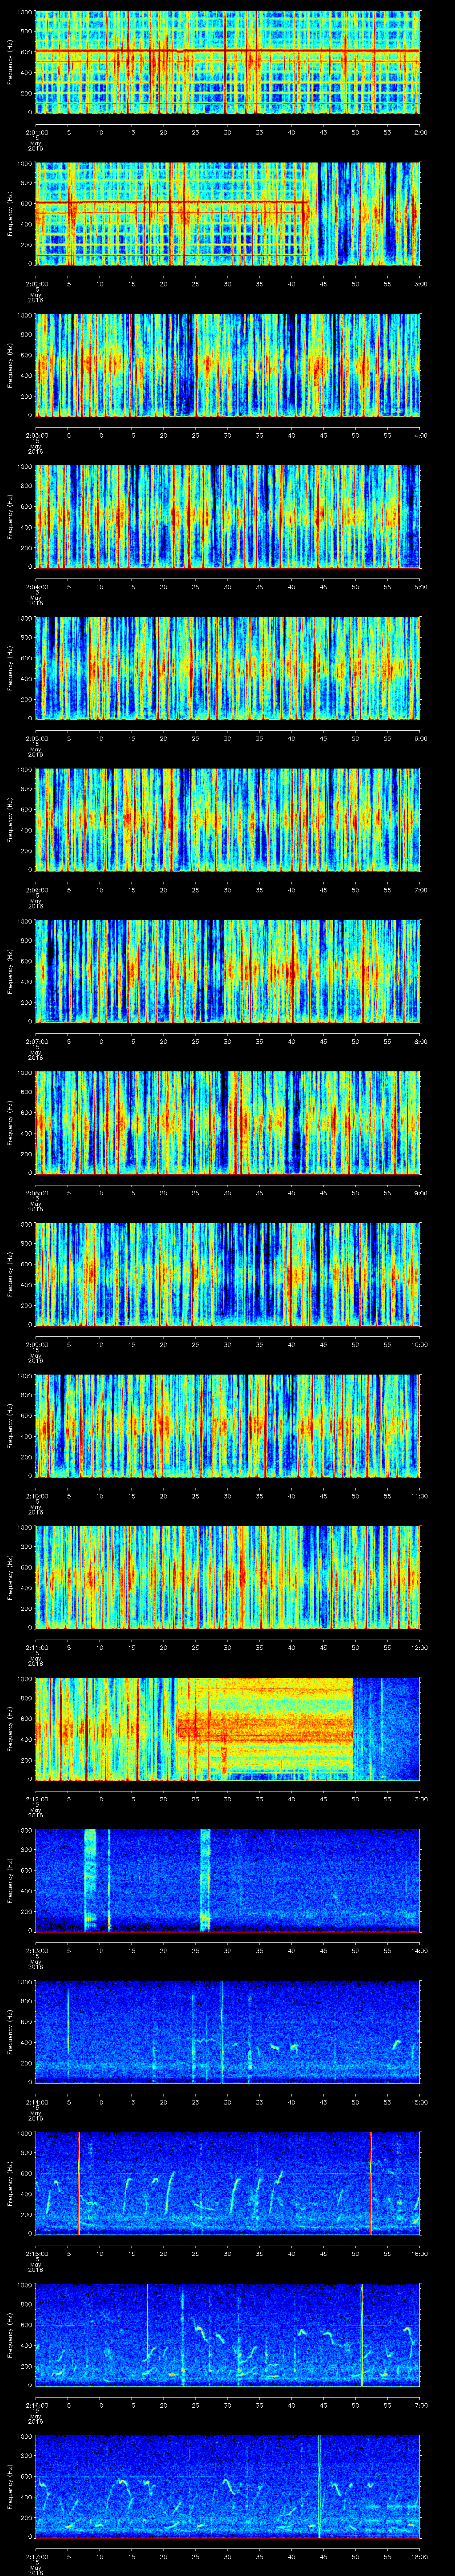This screenshot has width=455, height=2576.
Task: Choose the spectrogram panel starting at 2:15:00
Action: pyautogui.click(x=228, y=2184)
